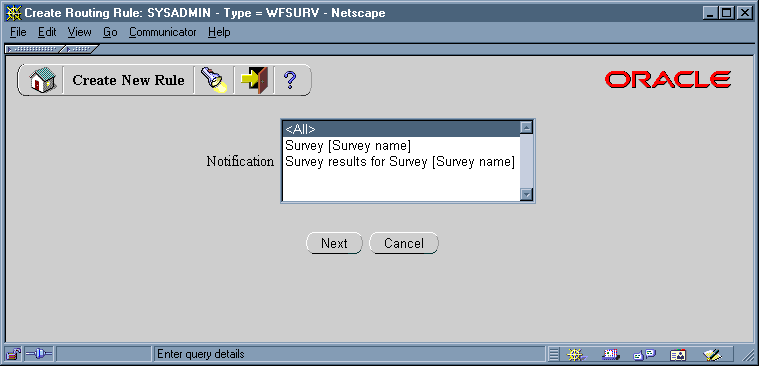Close the Netscape window
759x366 pixels.
coord(744,13)
